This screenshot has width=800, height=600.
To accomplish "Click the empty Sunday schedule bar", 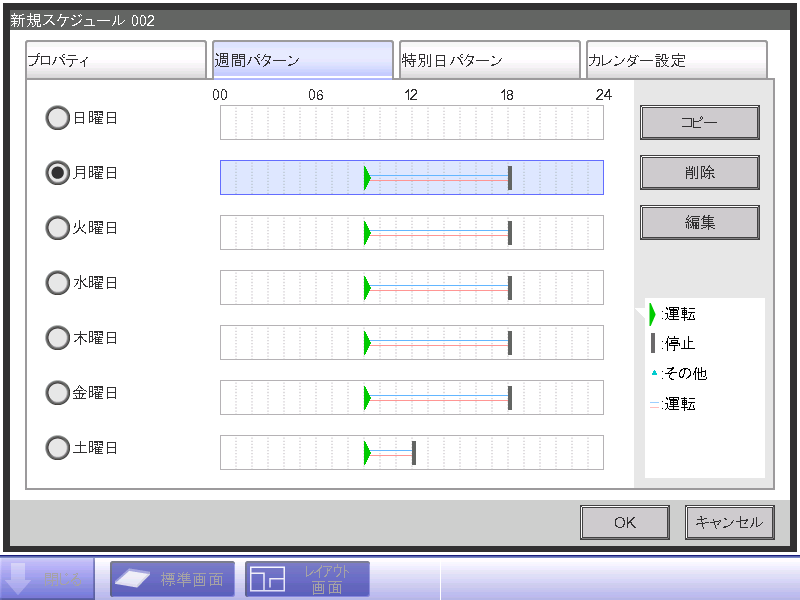I will tap(411, 123).
